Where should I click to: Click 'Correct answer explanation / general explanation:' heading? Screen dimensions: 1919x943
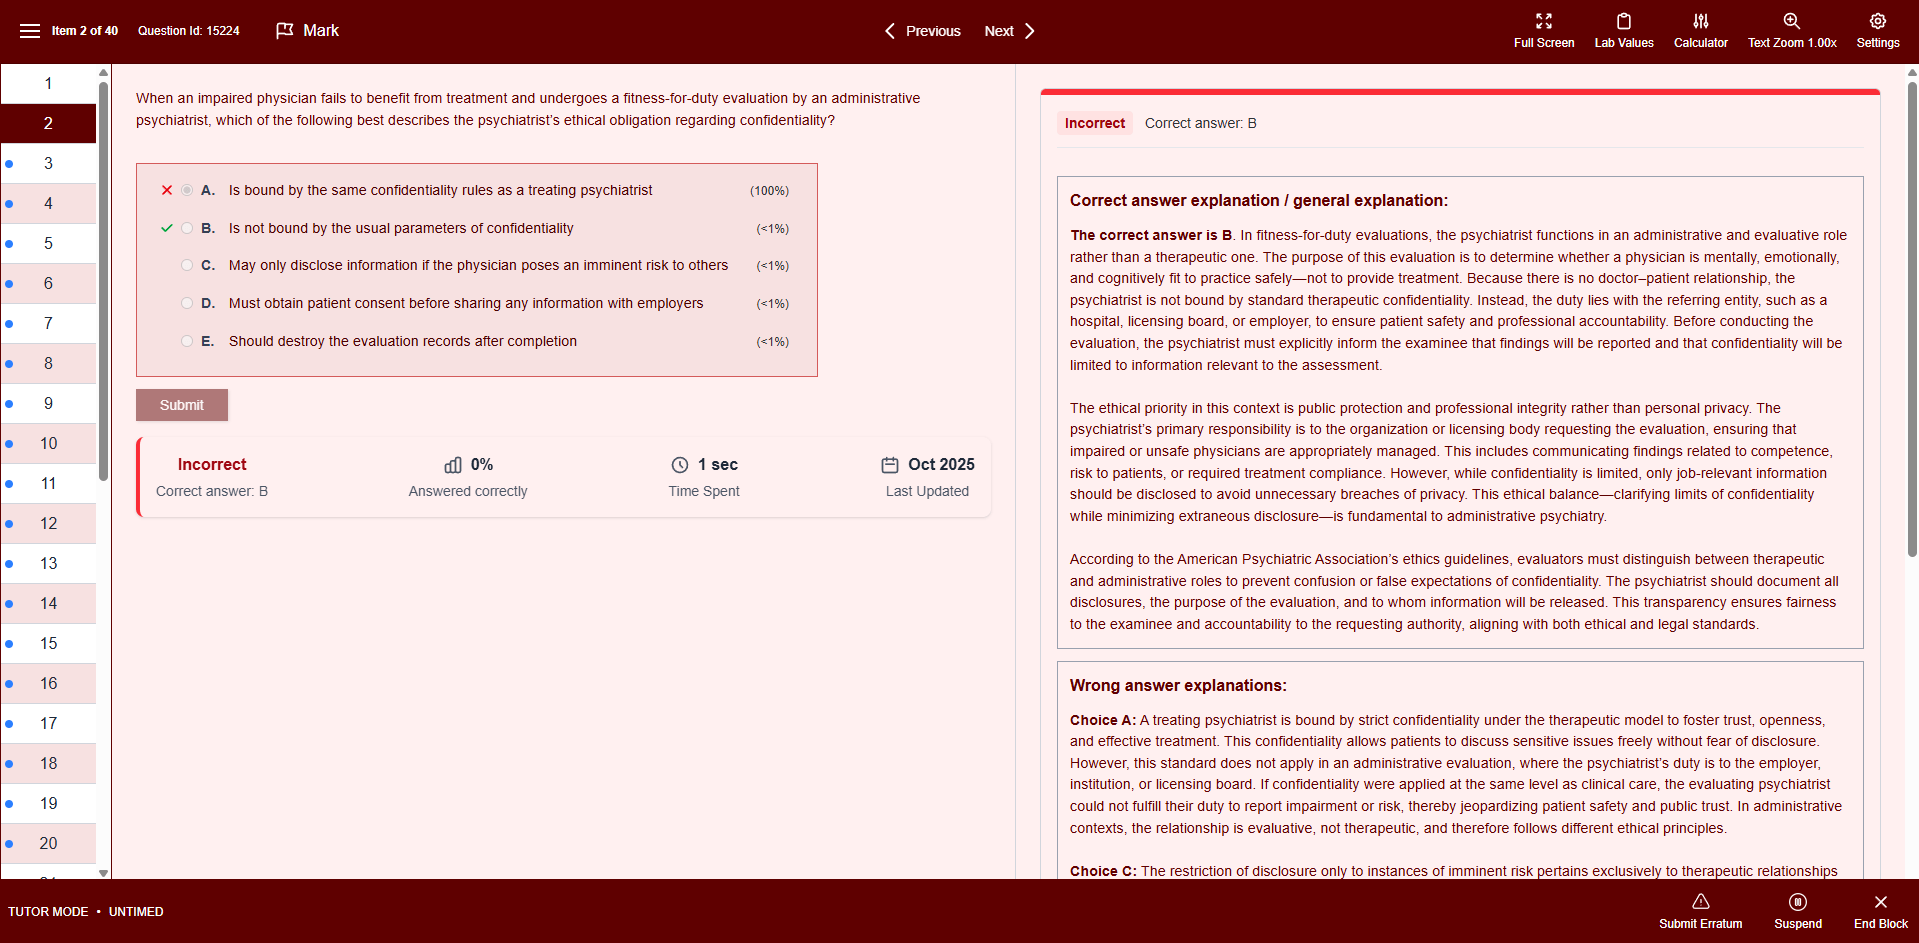1259,201
